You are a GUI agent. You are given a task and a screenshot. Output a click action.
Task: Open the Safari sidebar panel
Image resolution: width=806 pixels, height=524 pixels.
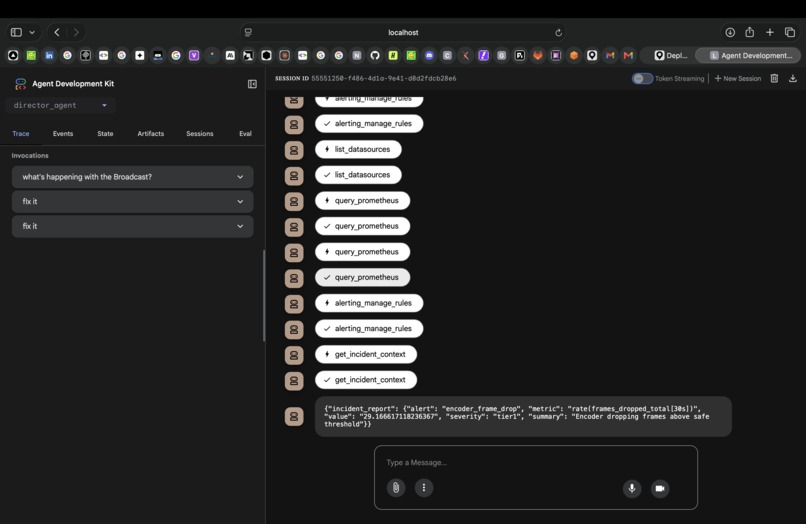point(16,32)
